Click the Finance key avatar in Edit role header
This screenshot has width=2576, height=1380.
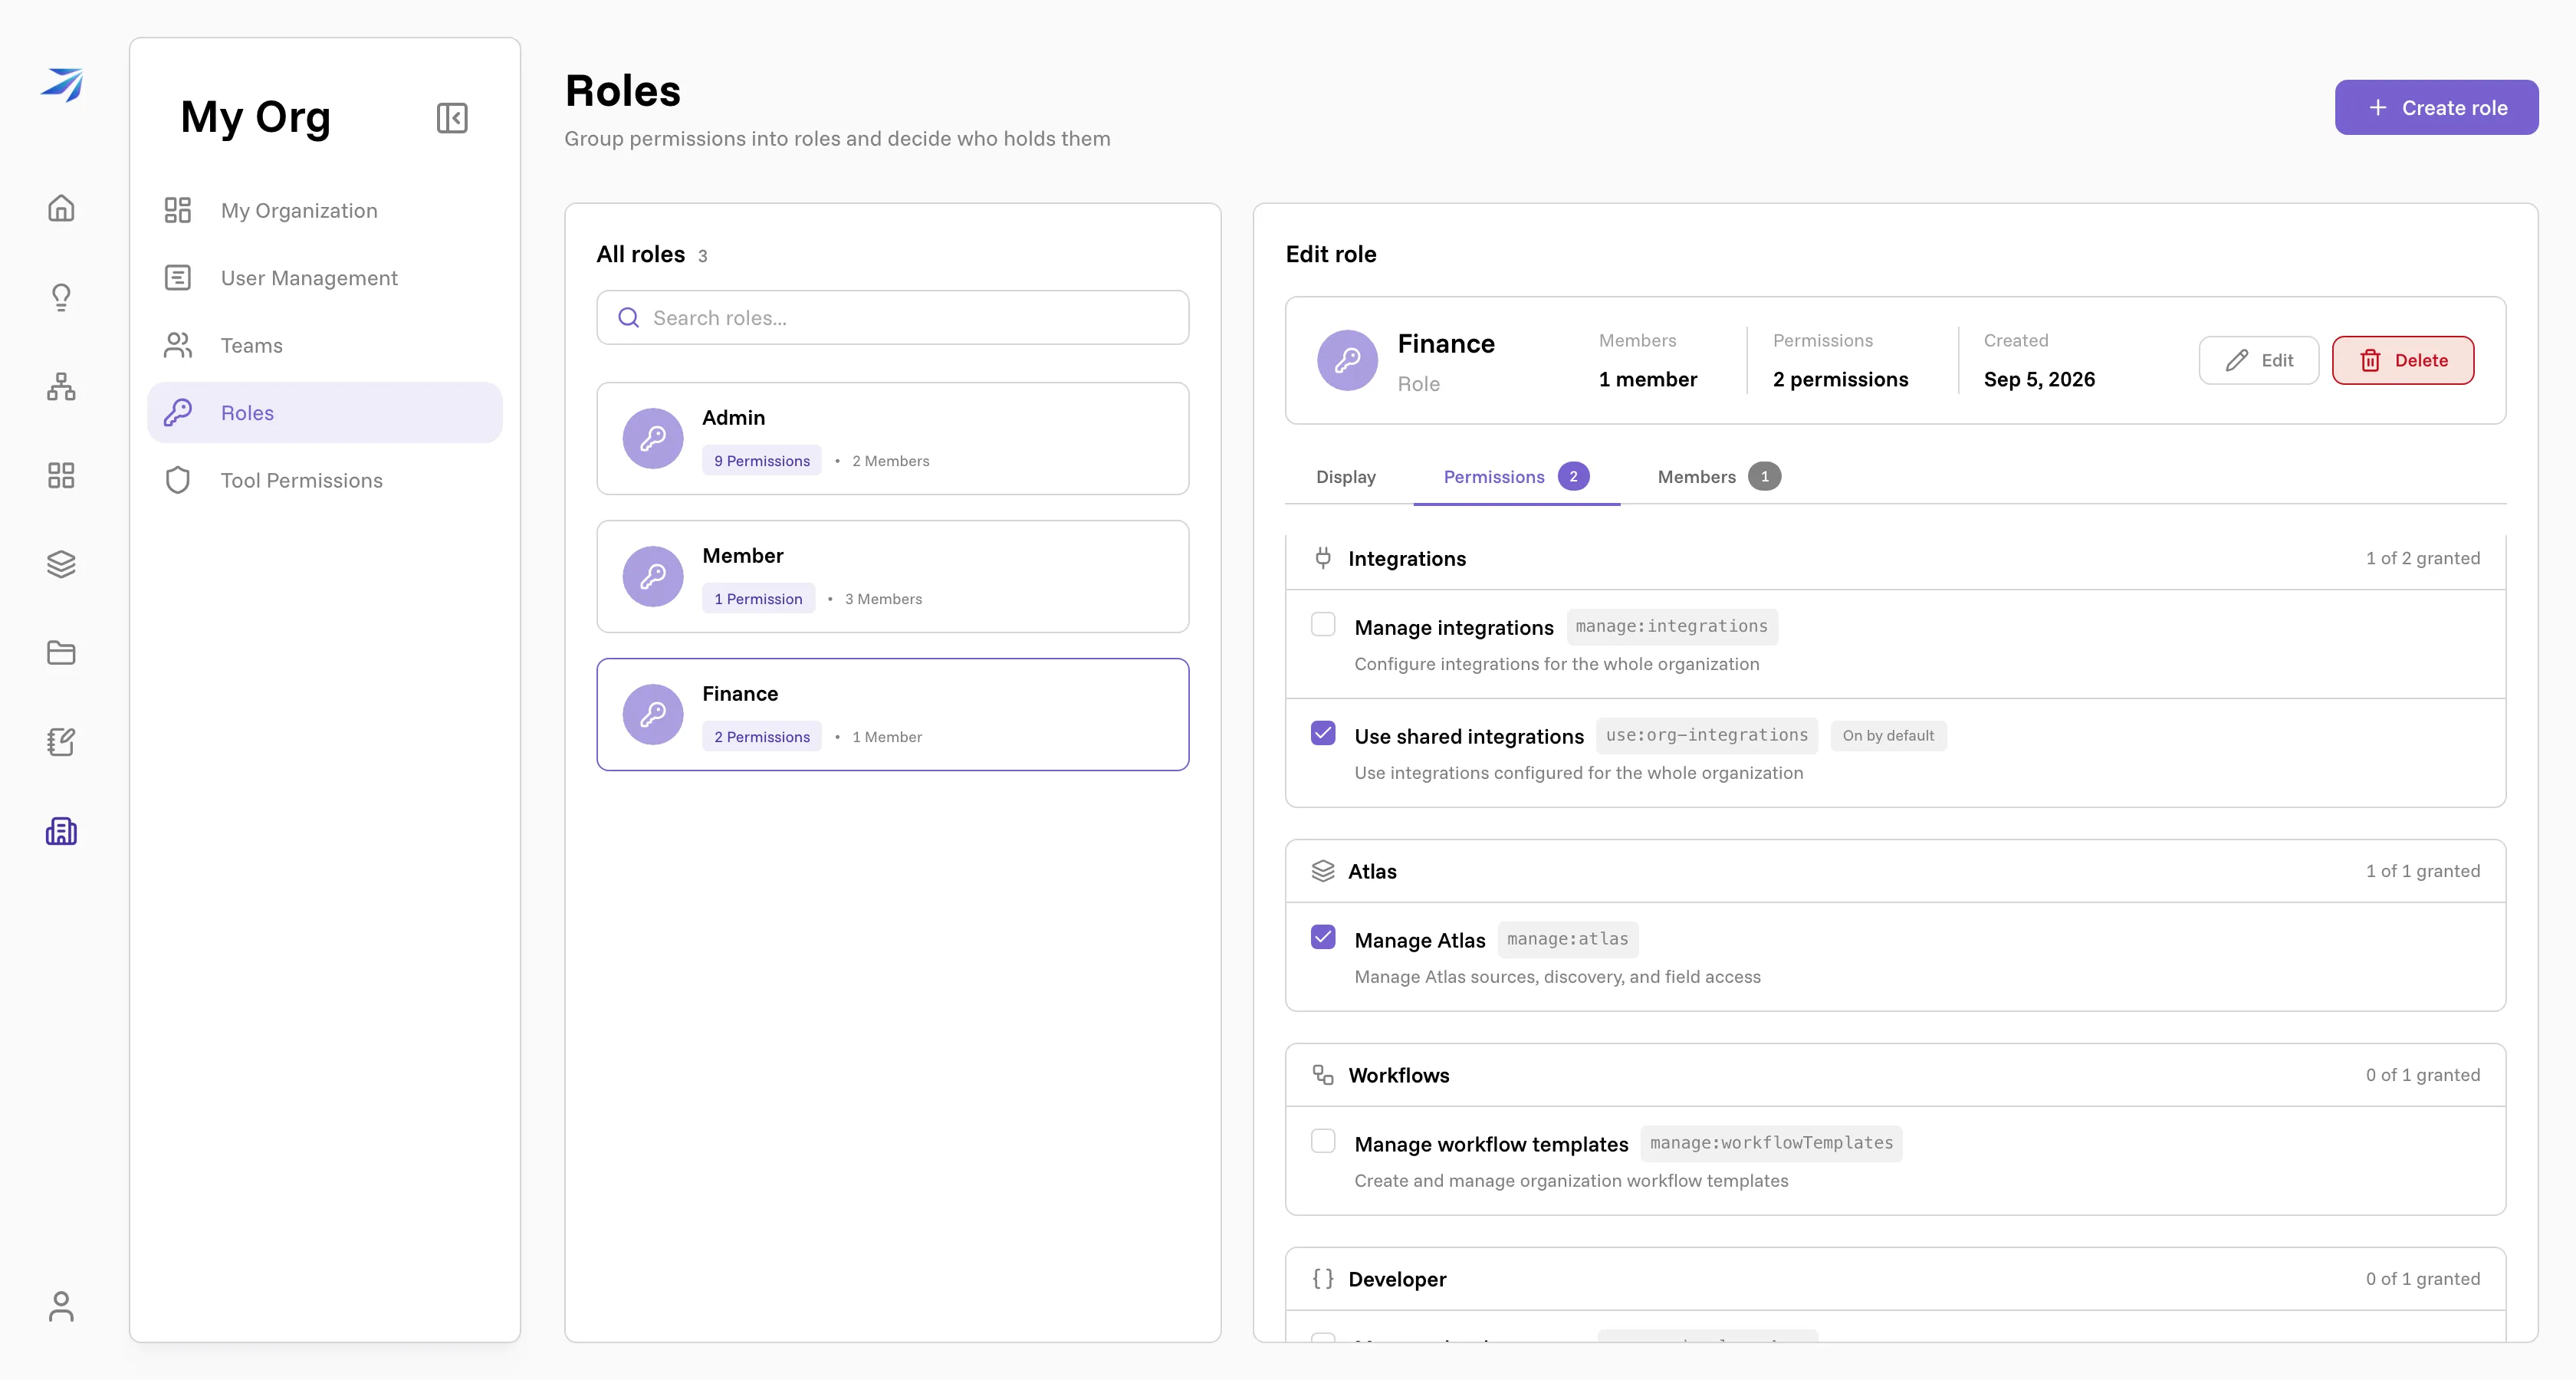click(1347, 360)
